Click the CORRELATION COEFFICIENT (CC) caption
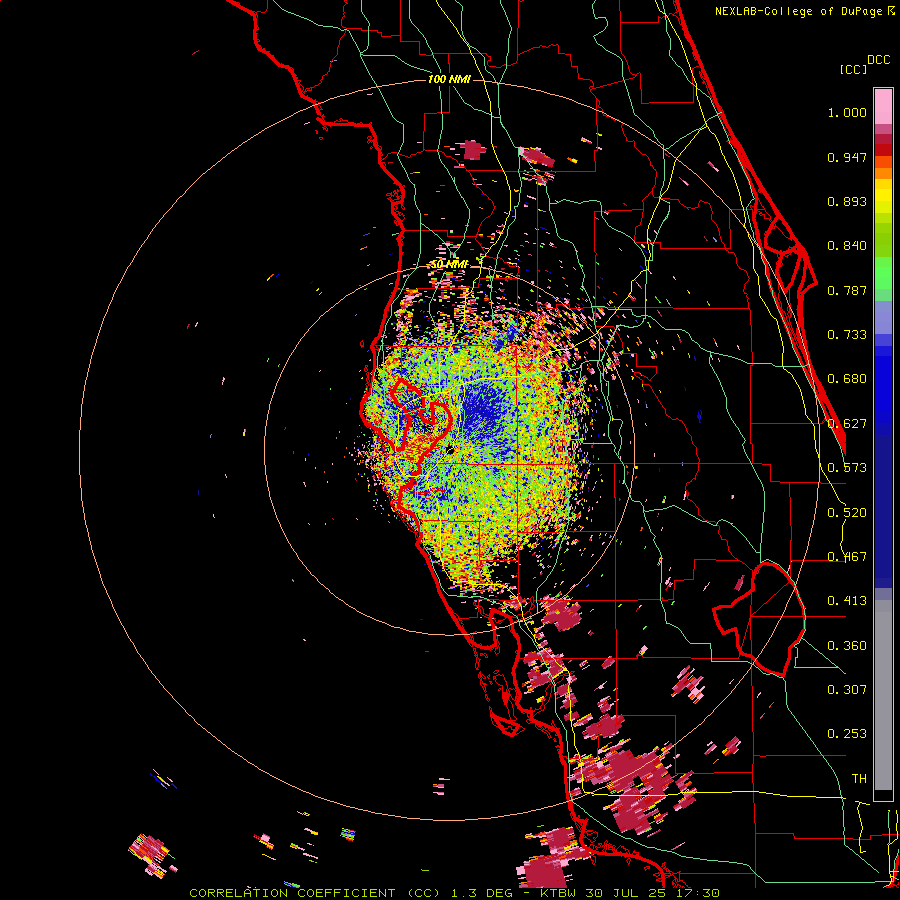Viewport: 900px width, 900px height. tap(315, 893)
